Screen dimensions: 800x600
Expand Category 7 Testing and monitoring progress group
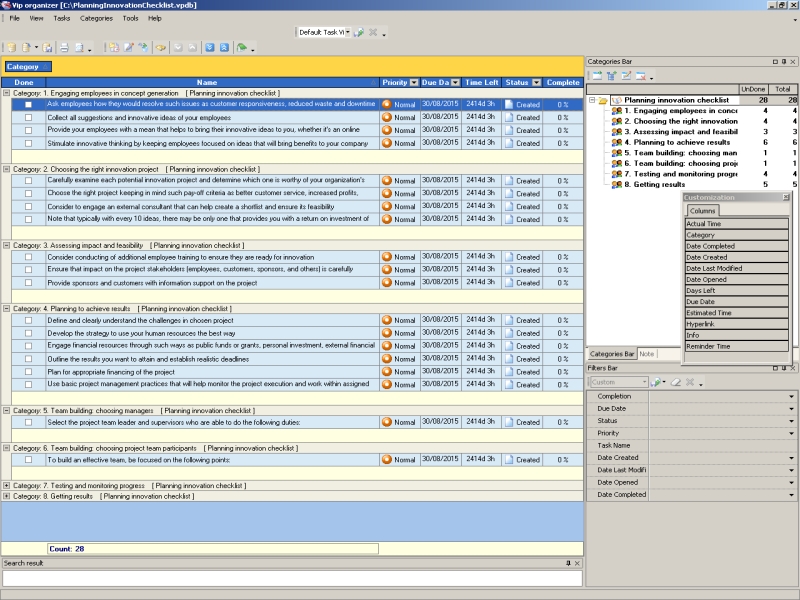coord(7,485)
